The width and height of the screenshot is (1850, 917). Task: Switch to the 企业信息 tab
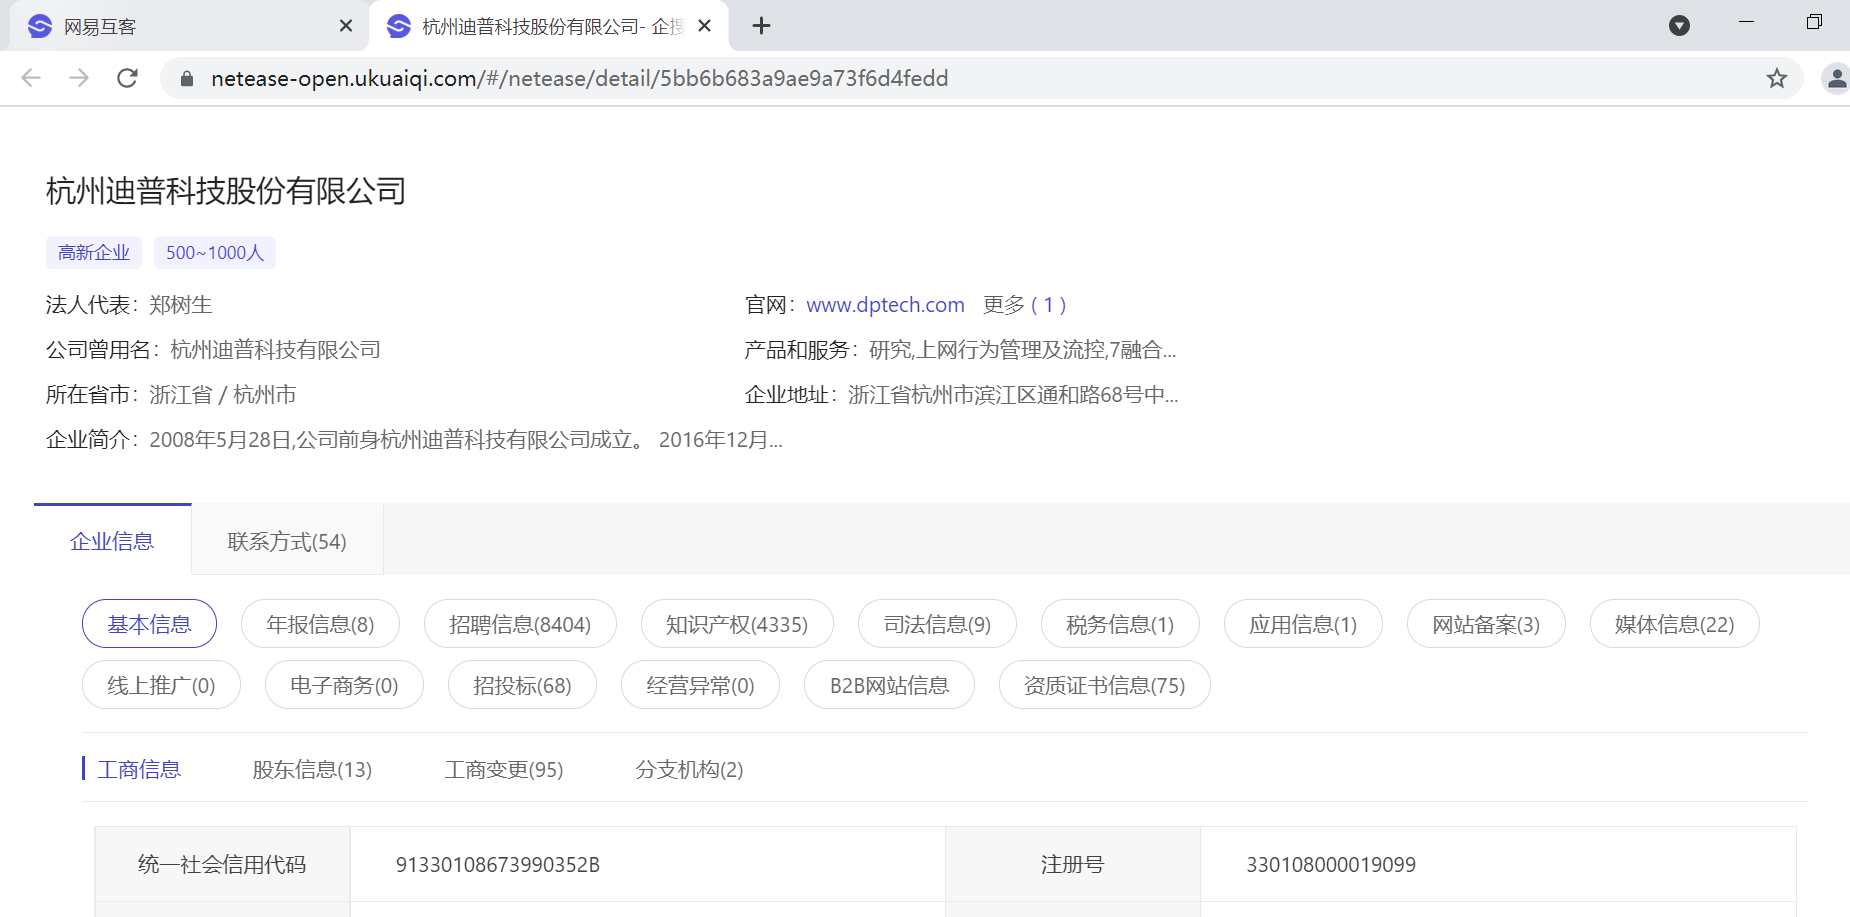click(112, 541)
